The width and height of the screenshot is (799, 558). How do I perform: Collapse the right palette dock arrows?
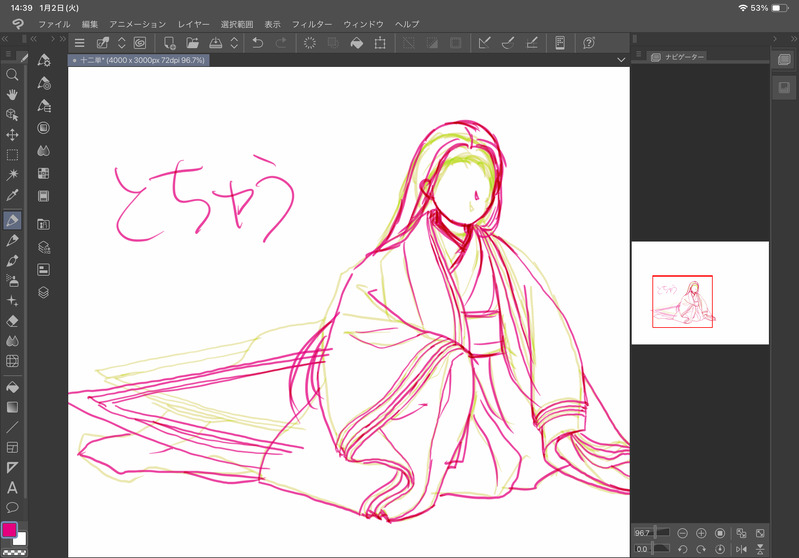(794, 39)
